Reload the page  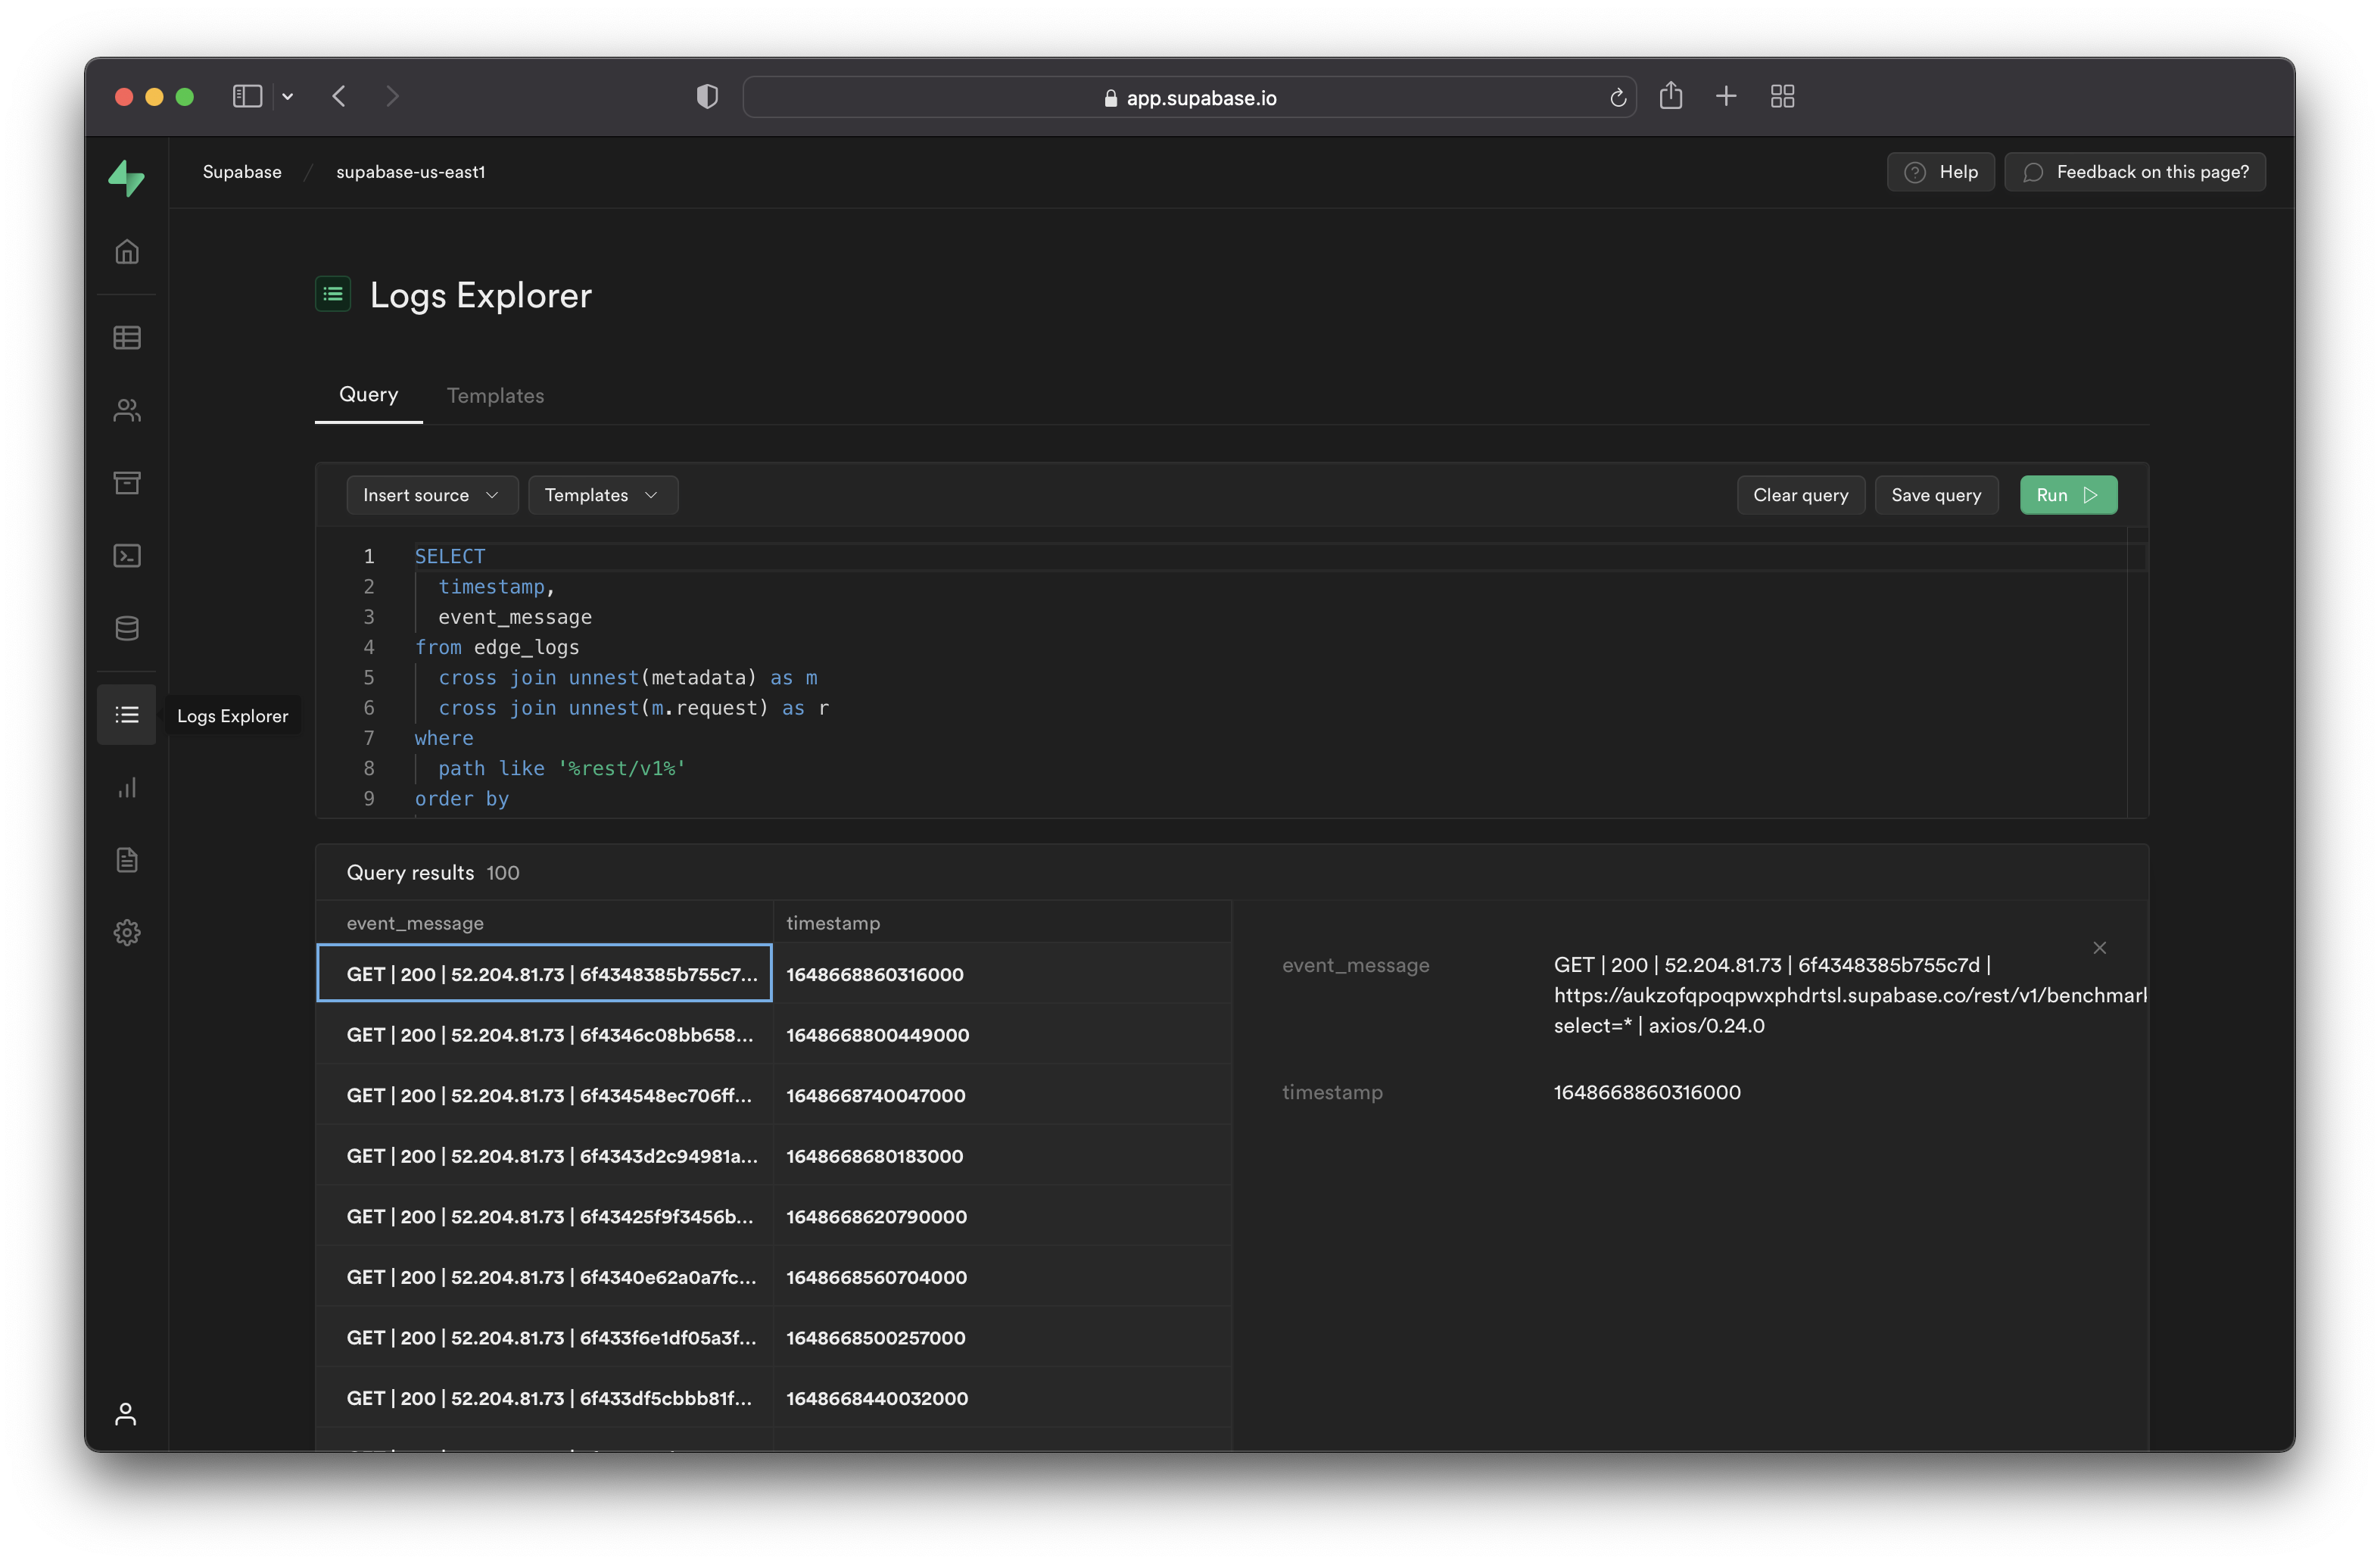(1617, 98)
